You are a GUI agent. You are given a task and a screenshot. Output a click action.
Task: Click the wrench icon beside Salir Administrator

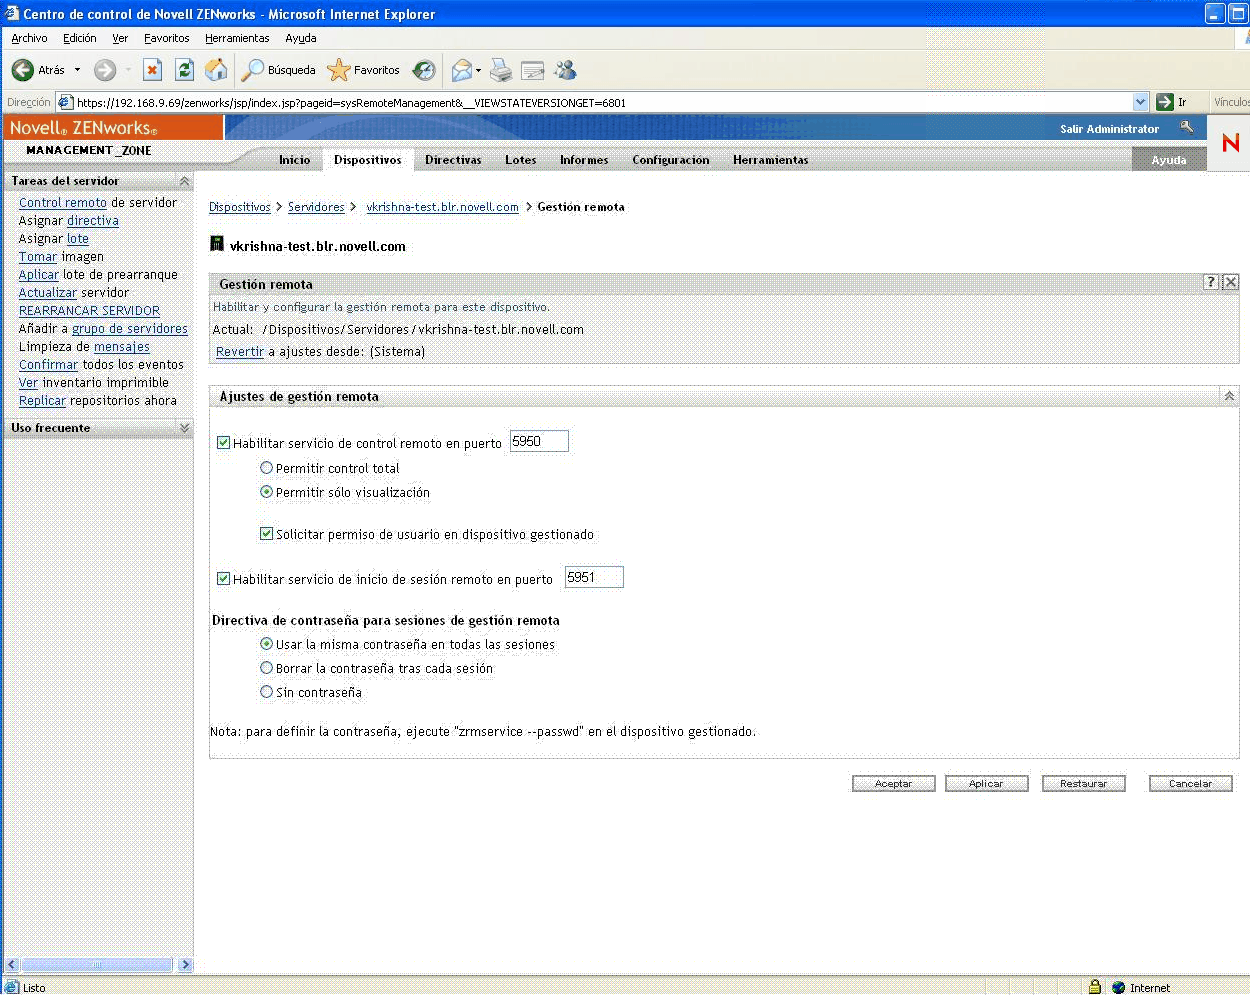click(x=1186, y=127)
